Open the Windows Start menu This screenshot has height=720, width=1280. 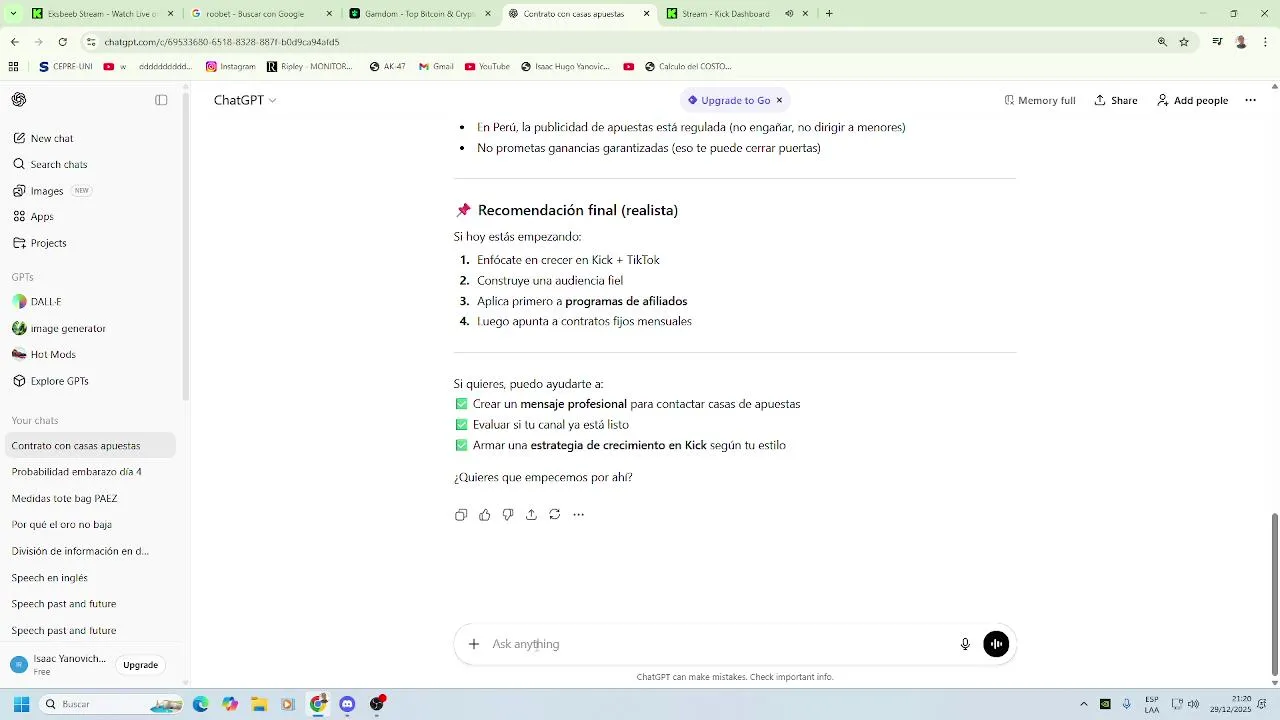coord(21,704)
